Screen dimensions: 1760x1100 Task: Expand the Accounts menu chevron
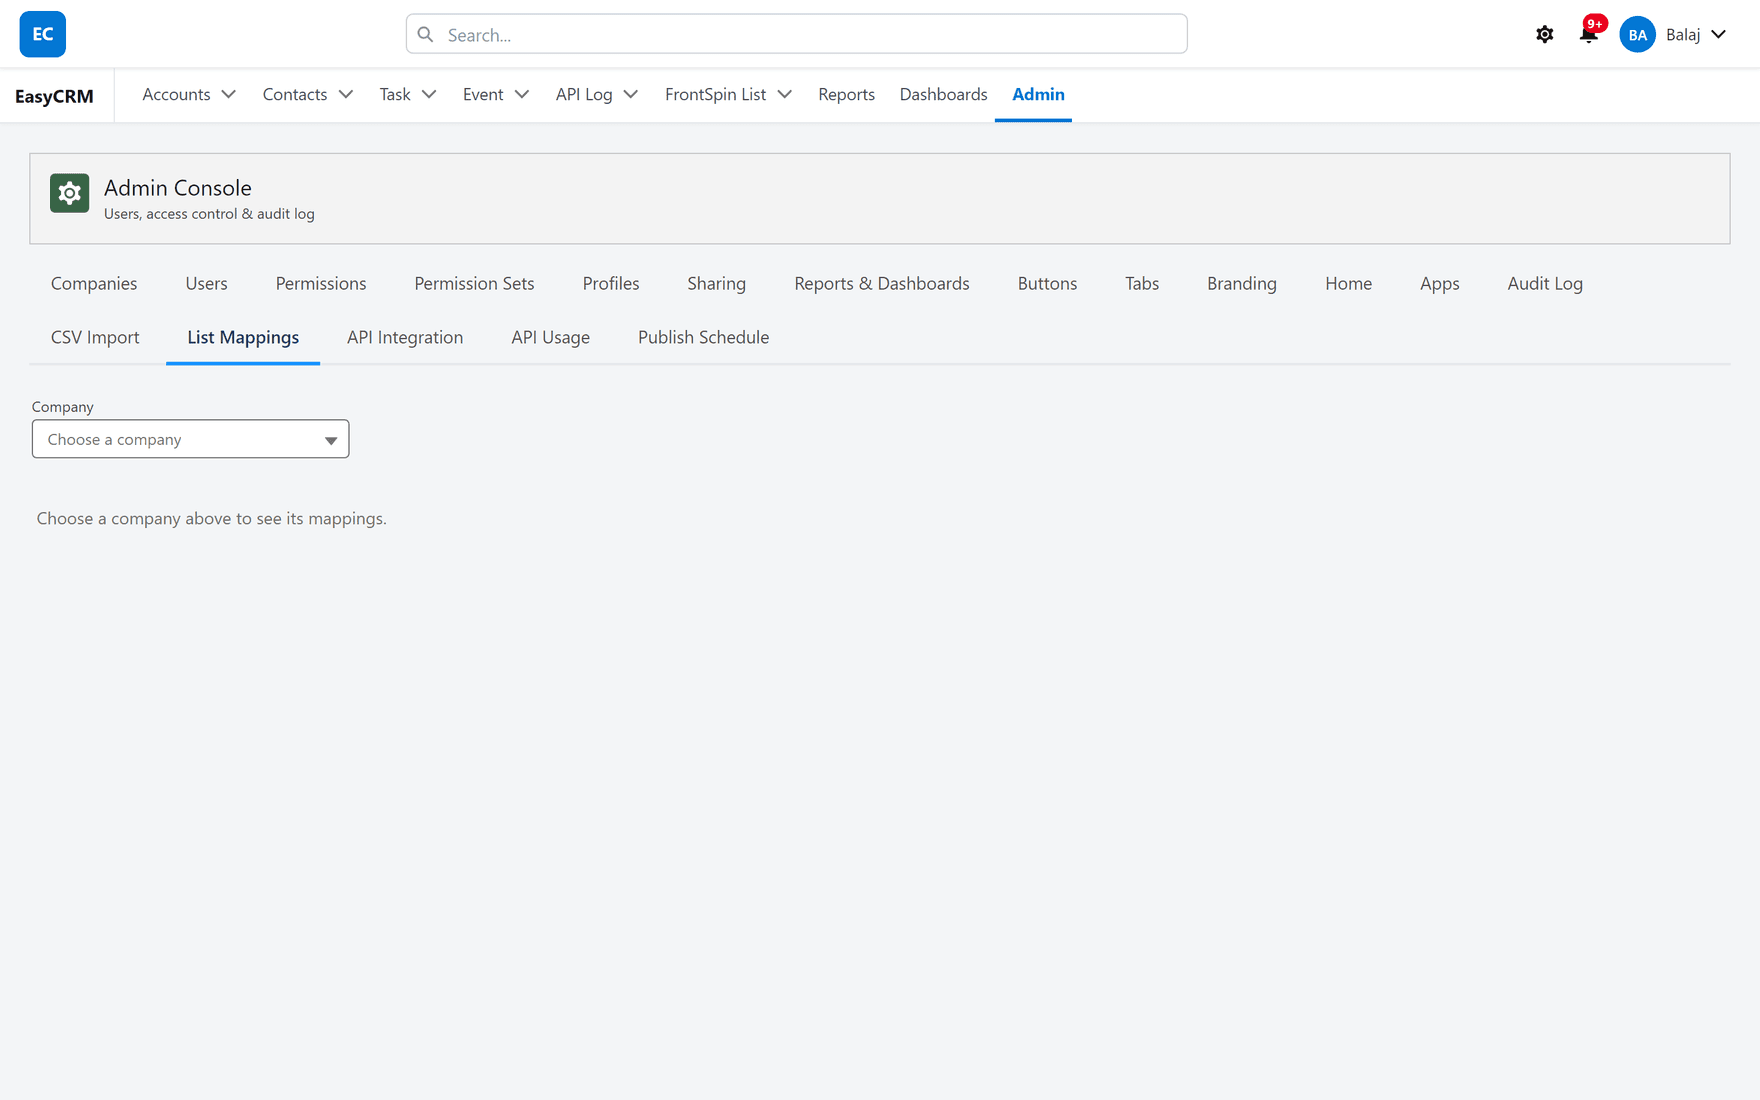click(x=229, y=94)
